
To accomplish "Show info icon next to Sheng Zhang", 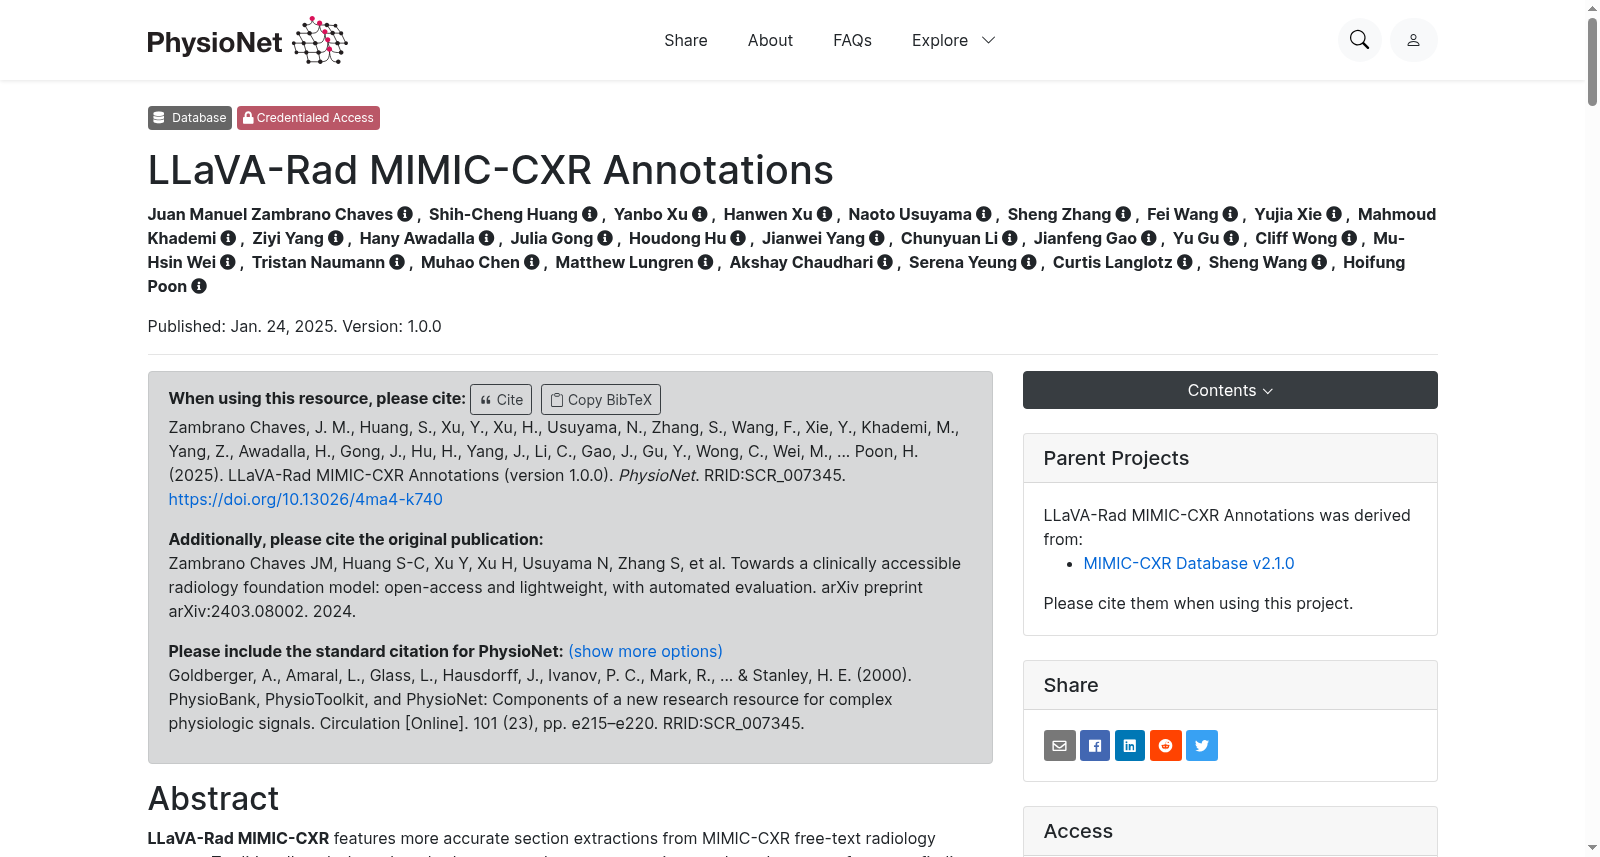I will [1123, 214].
